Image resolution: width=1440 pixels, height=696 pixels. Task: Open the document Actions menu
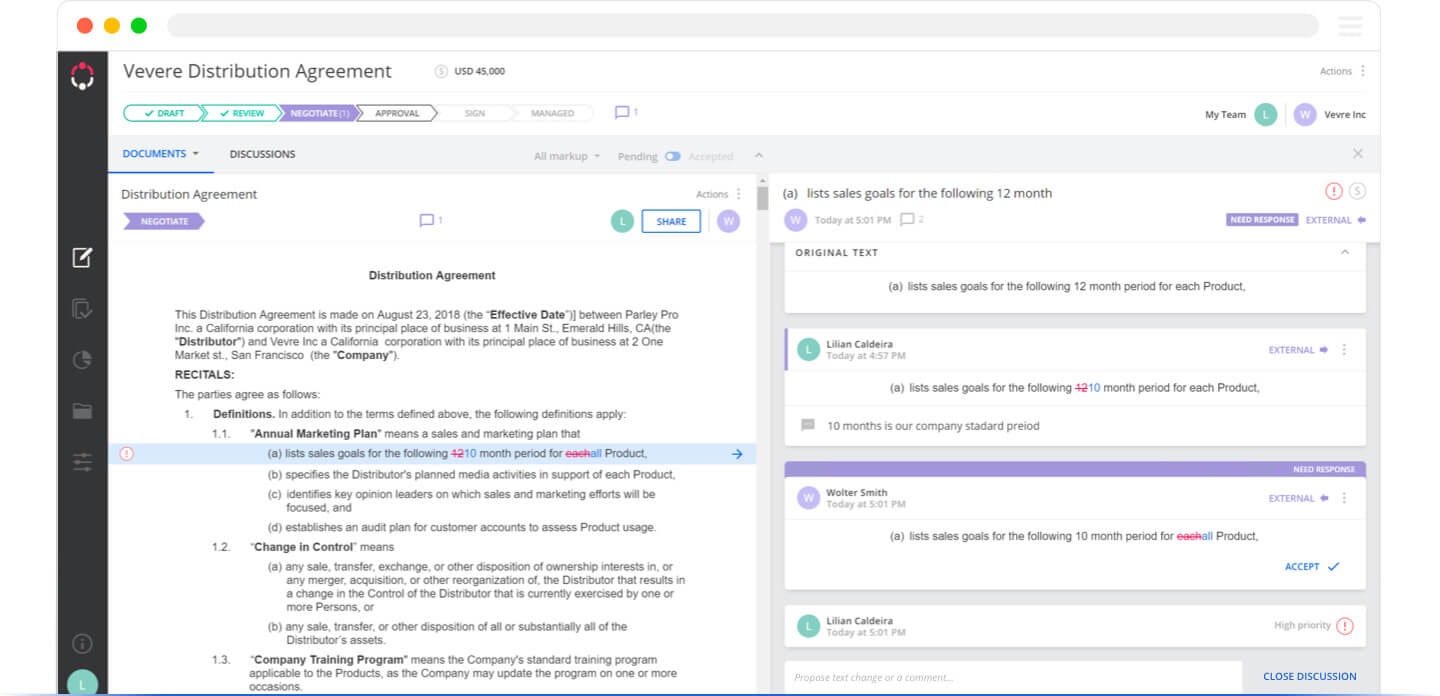coord(719,194)
